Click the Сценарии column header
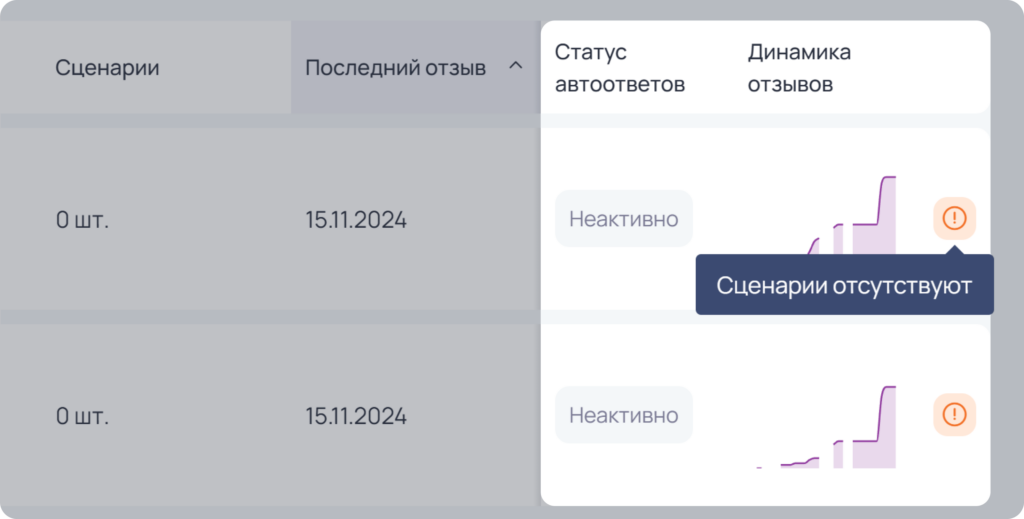The width and height of the screenshot is (1024, 519). [x=107, y=67]
